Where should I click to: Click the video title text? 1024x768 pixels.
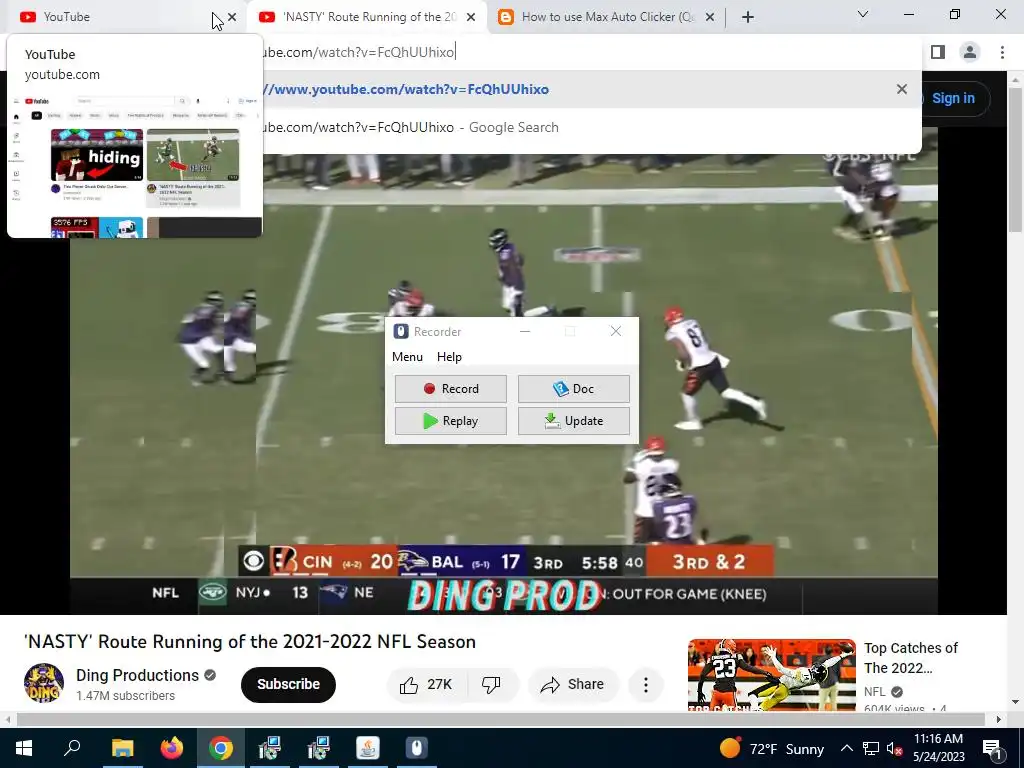pyautogui.click(x=249, y=642)
